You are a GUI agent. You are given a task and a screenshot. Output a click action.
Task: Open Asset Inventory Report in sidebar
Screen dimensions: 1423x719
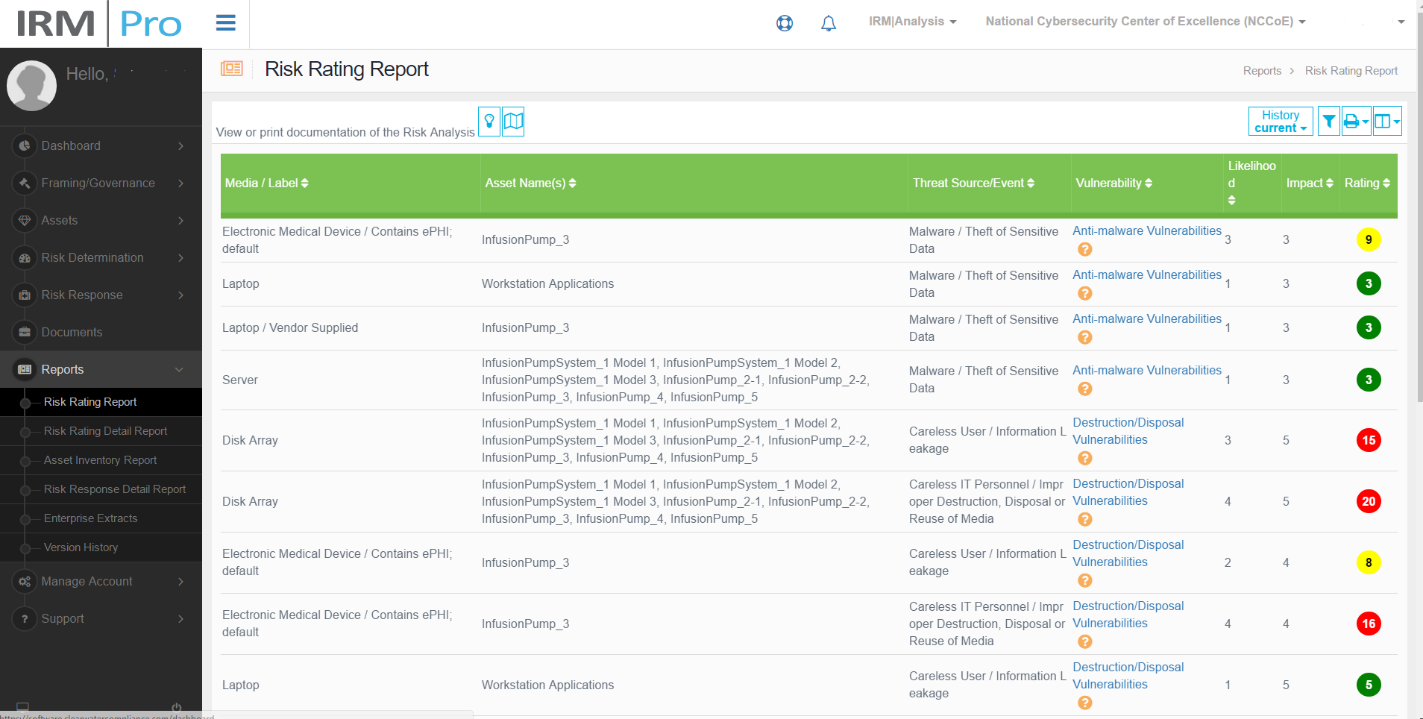click(x=100, y=460)
